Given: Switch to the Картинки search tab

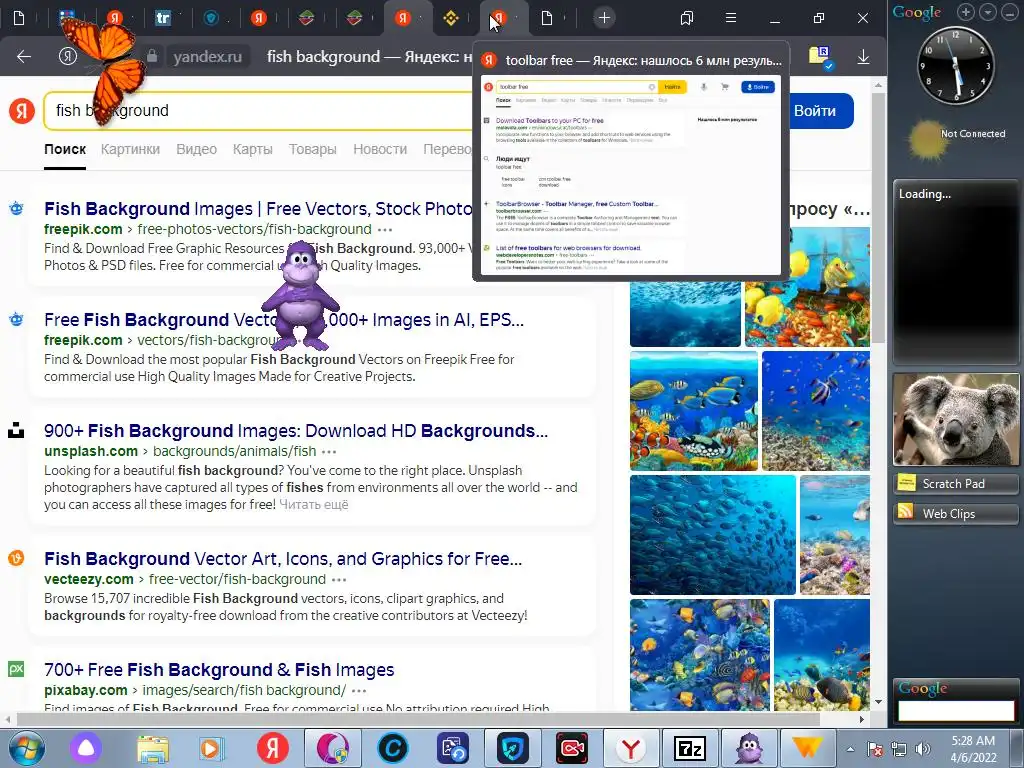Looking at the screenshot, I should coord(130,149).
